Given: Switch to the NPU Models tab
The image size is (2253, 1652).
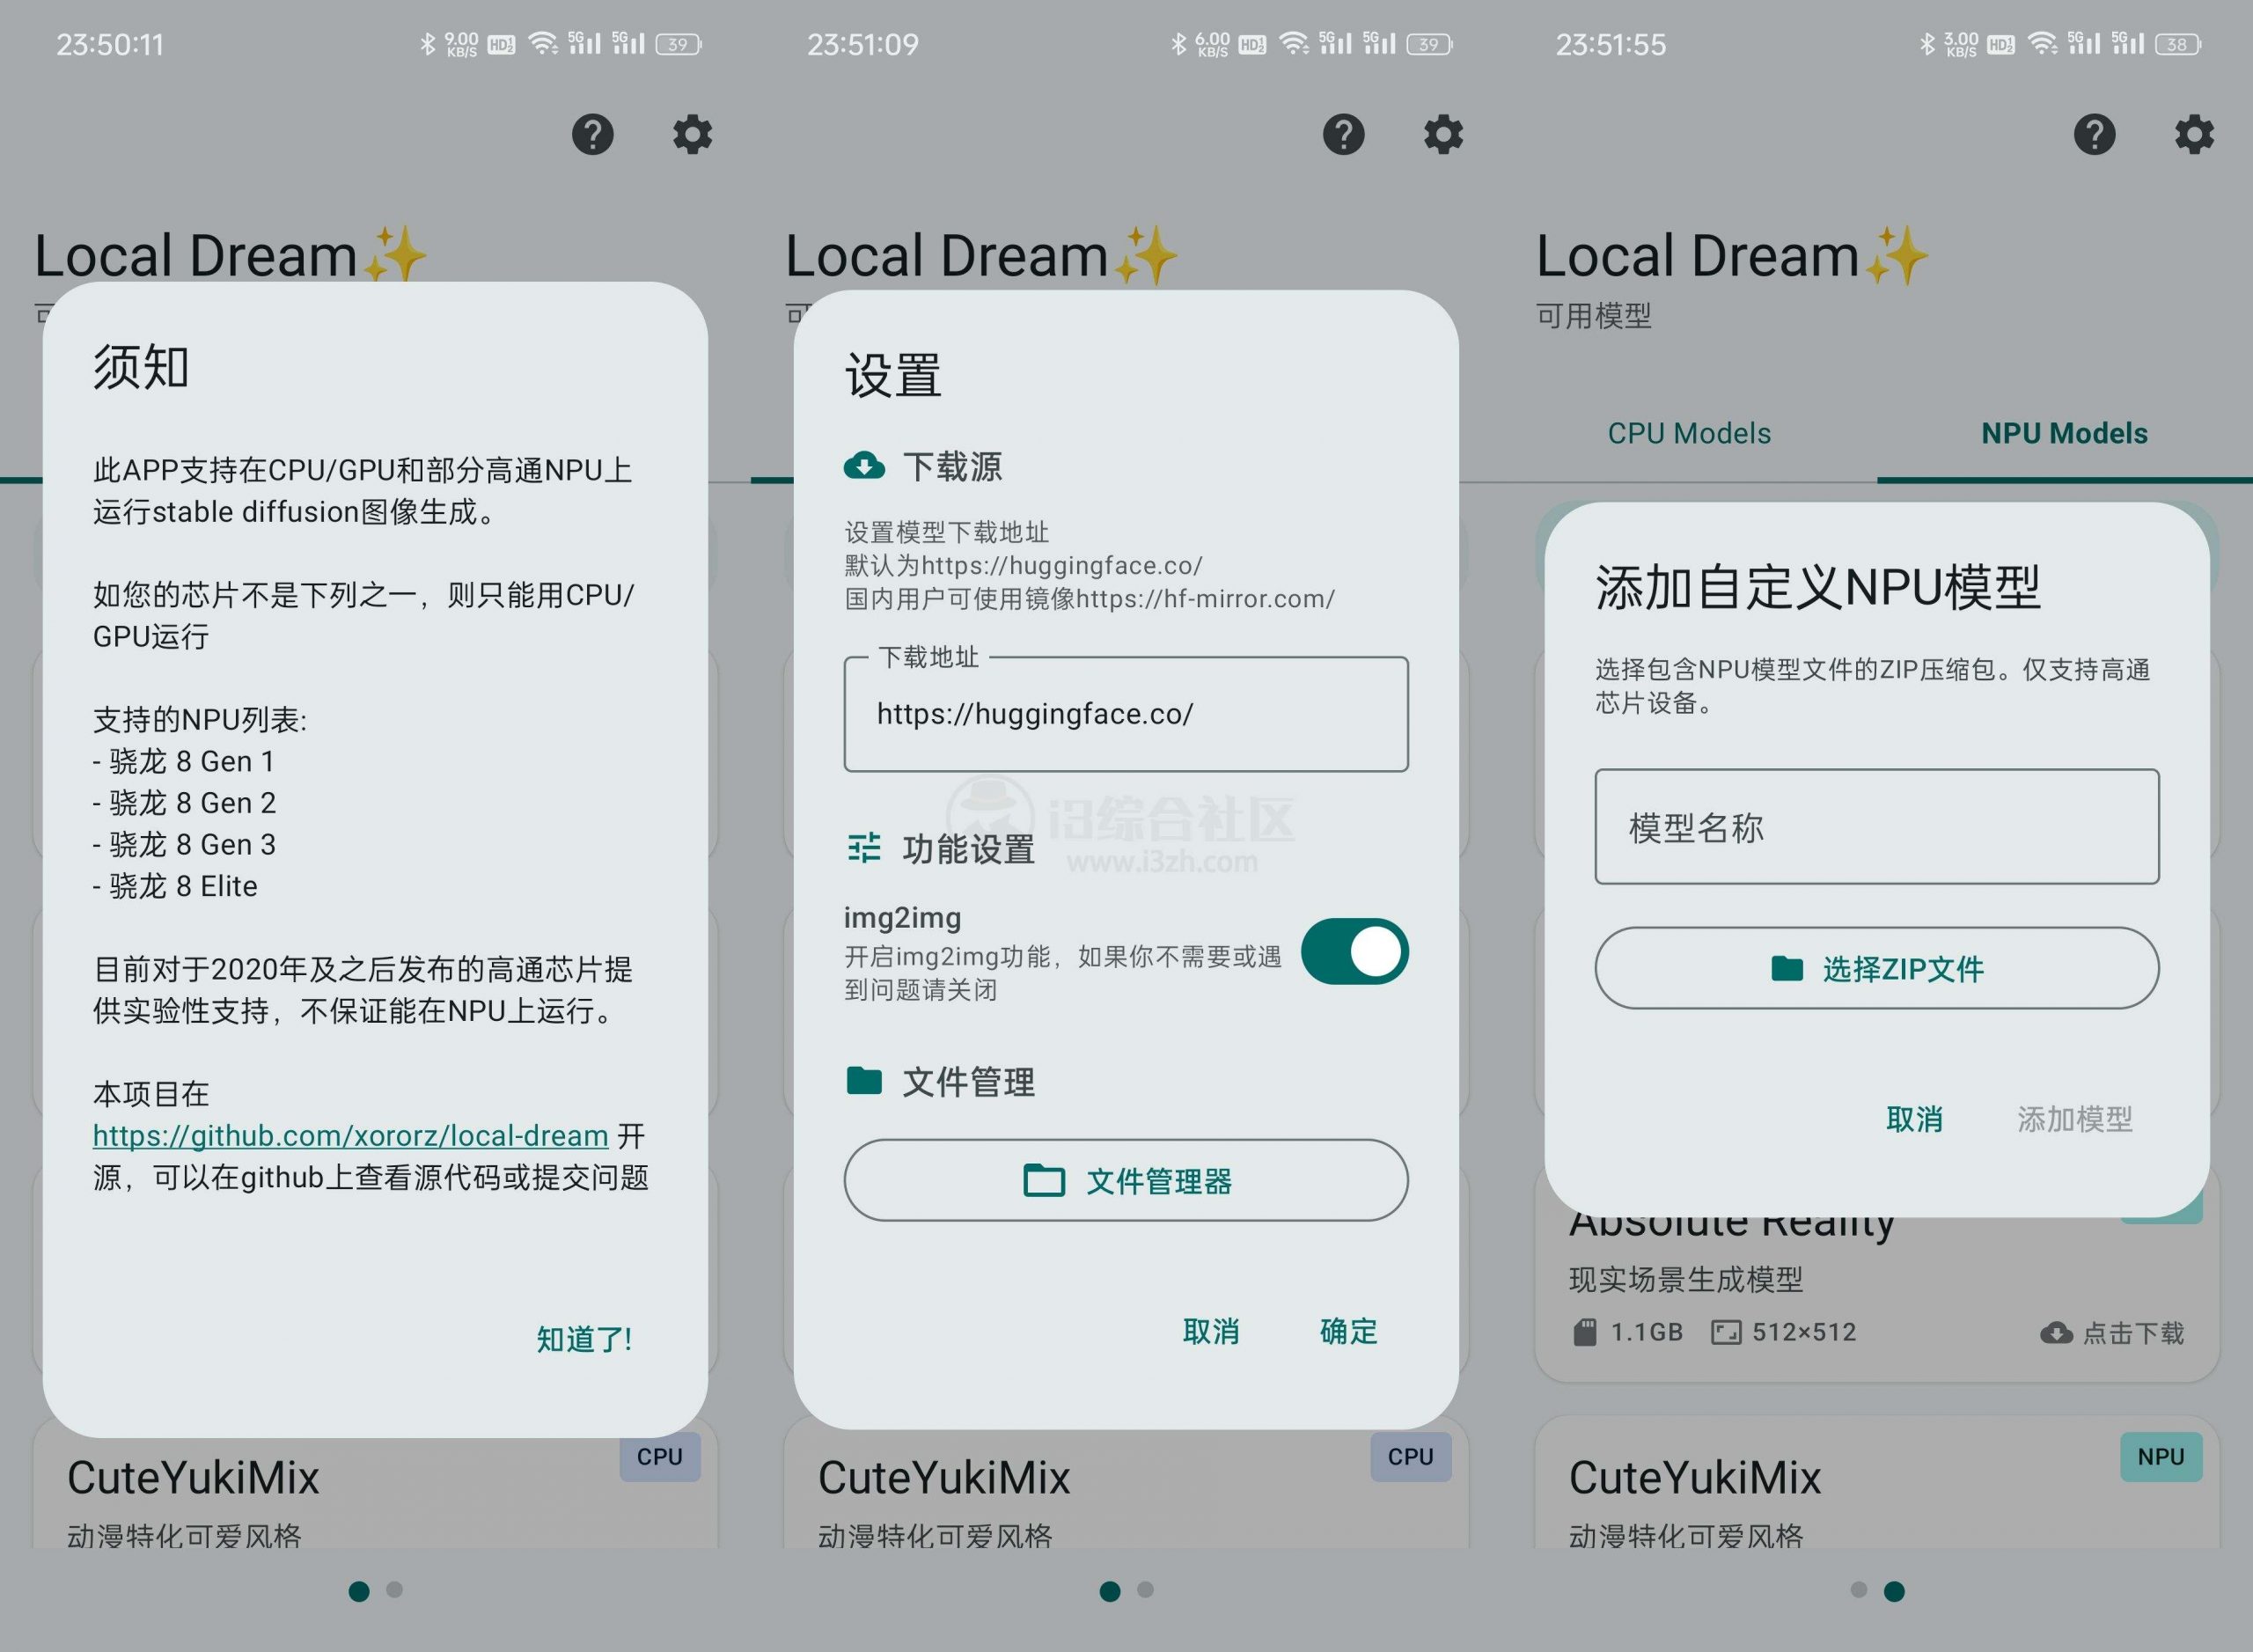Looking at the screenshot, I should coord(2062,433).
